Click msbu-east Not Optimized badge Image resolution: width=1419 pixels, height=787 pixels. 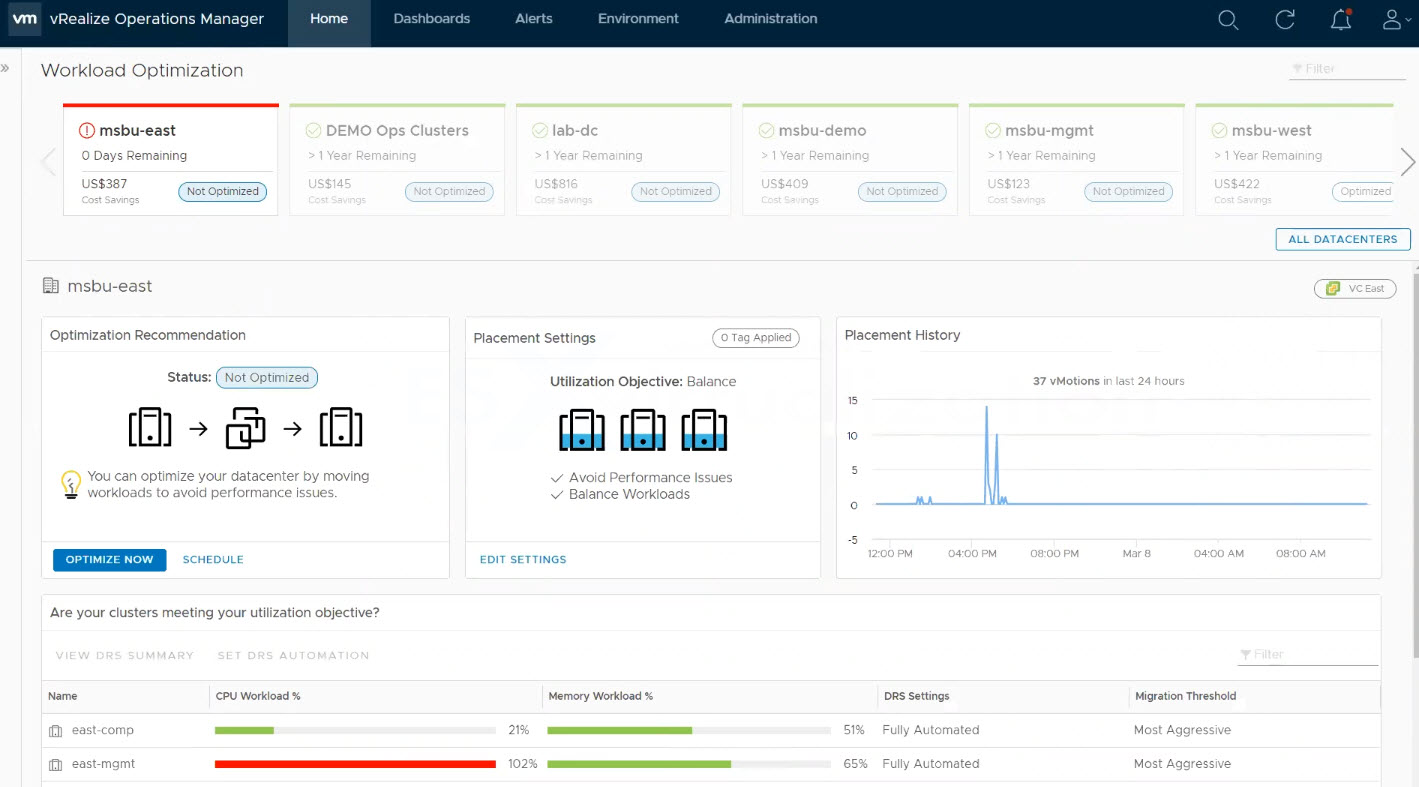[223, 191]
